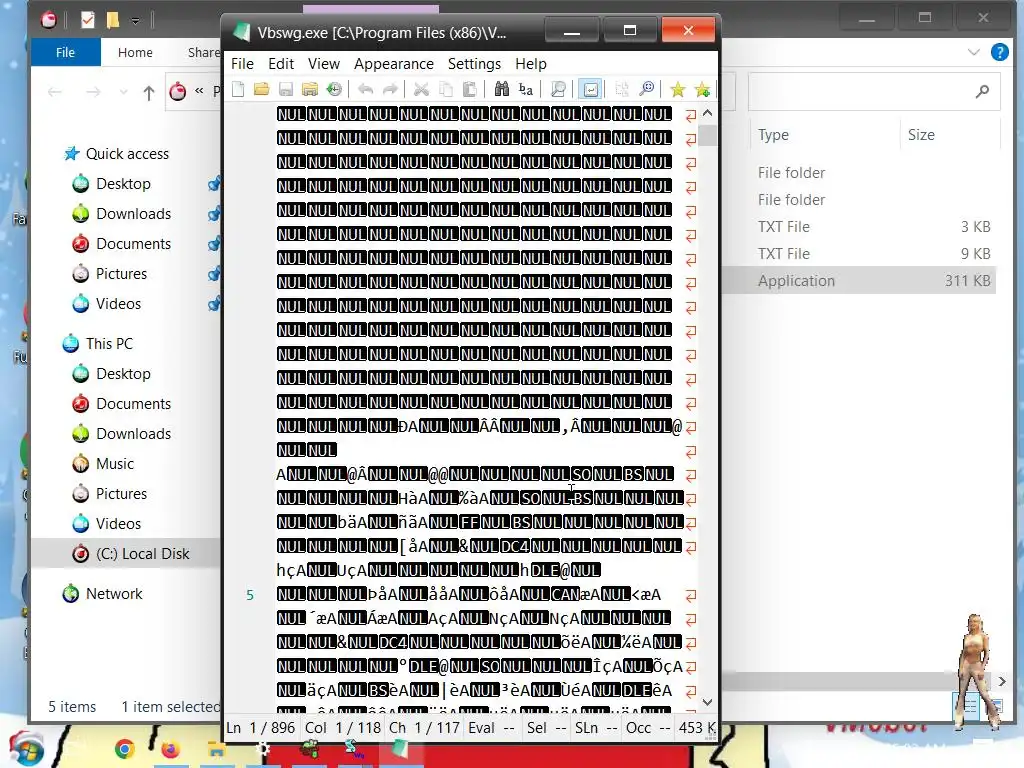Click the Save floppy disk icon
Image resolution: width=1024 pixels, height=768 pixels.
285,89
